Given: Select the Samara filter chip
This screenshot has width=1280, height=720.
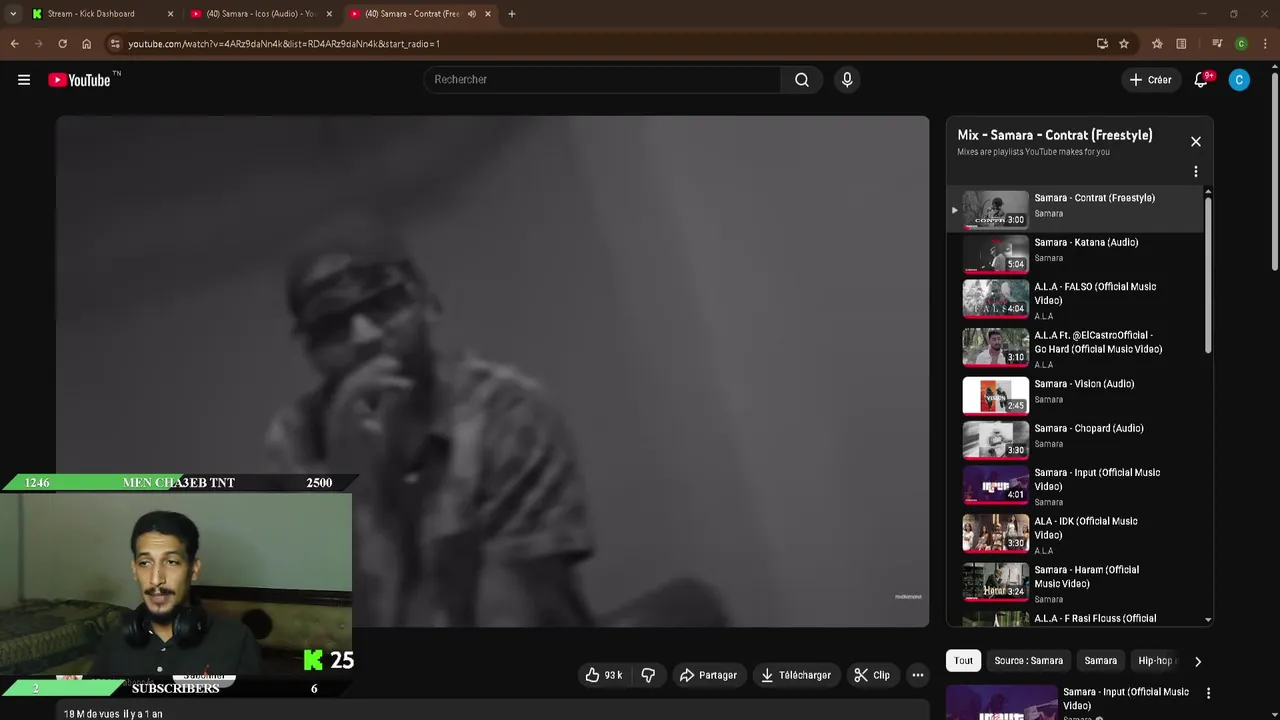Looking at the screenshot, I should click(1100, 661).
